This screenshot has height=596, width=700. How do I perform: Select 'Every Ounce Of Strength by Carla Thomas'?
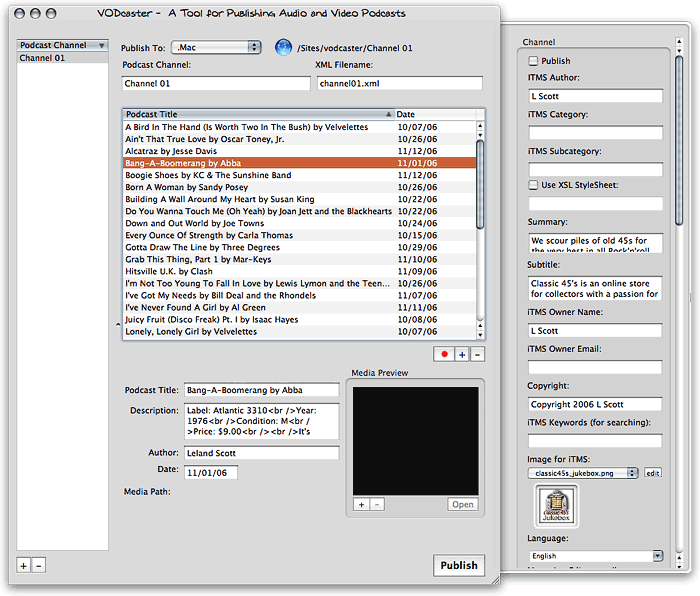pyautogui.click(x=300, y=236)
